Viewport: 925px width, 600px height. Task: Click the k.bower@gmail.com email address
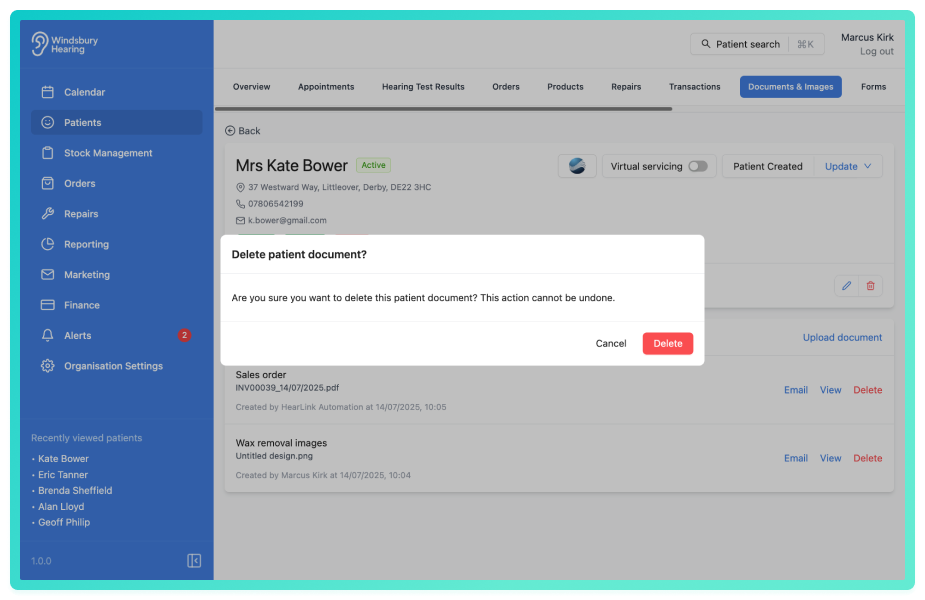(287, 220)
